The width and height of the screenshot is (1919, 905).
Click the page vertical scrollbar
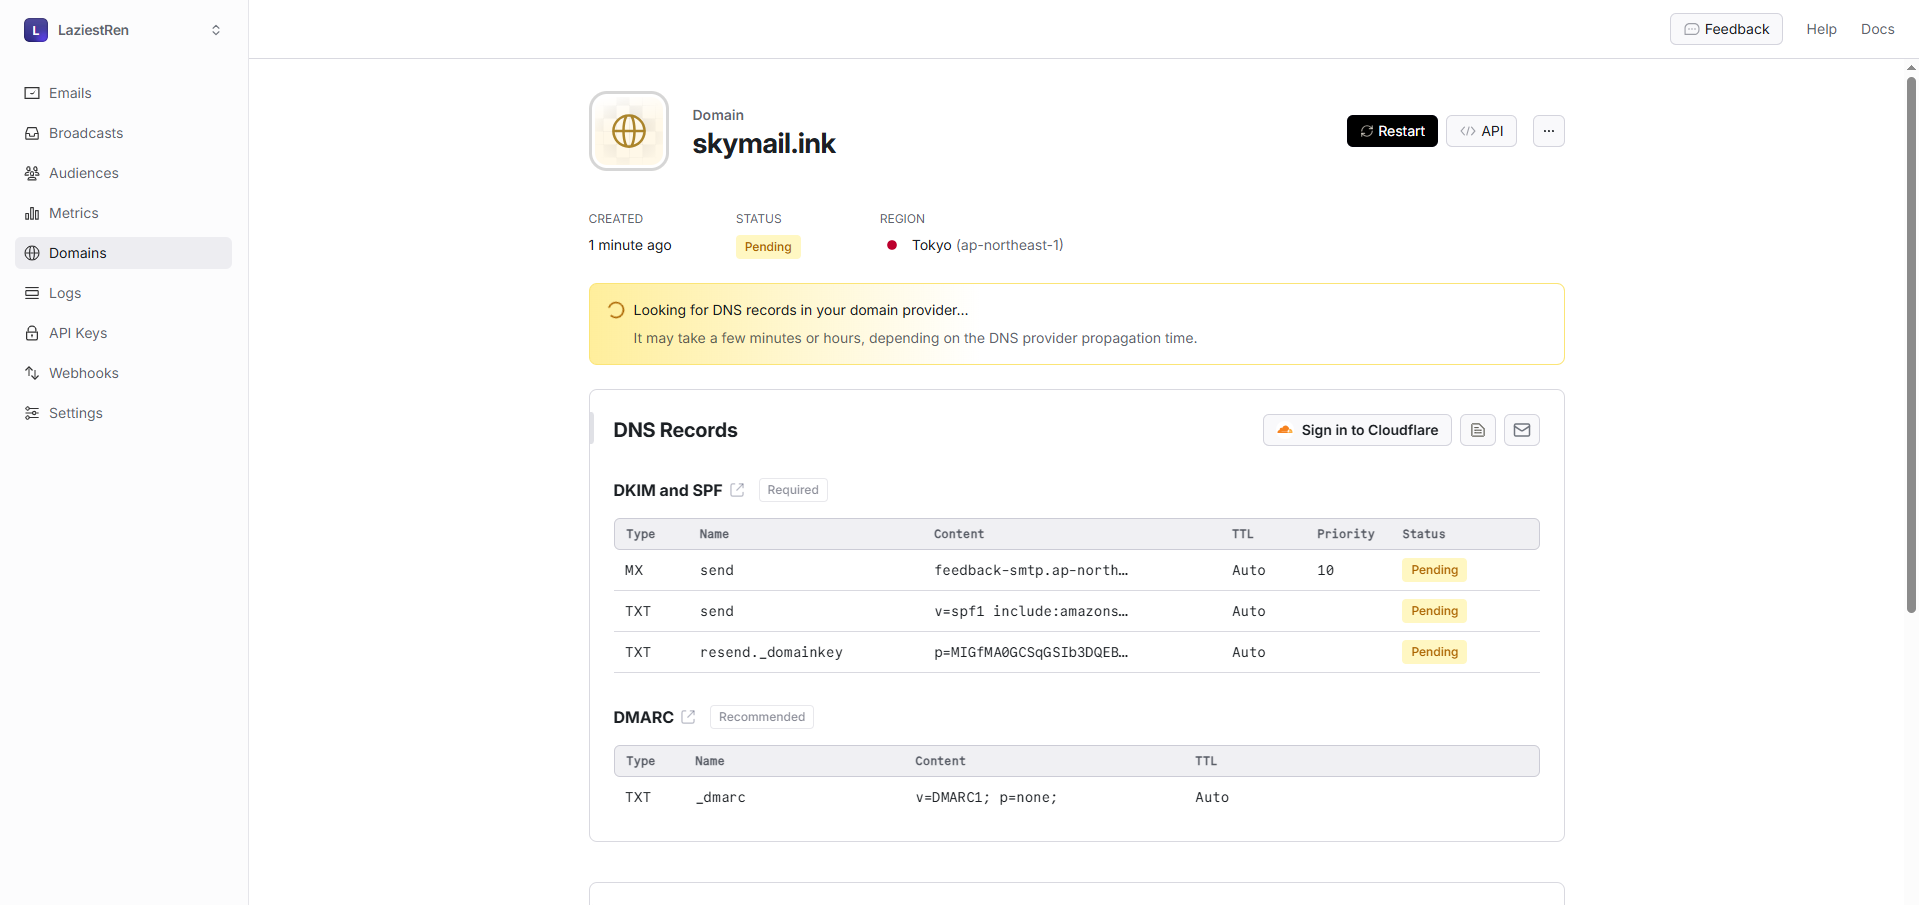(1910, 340)
